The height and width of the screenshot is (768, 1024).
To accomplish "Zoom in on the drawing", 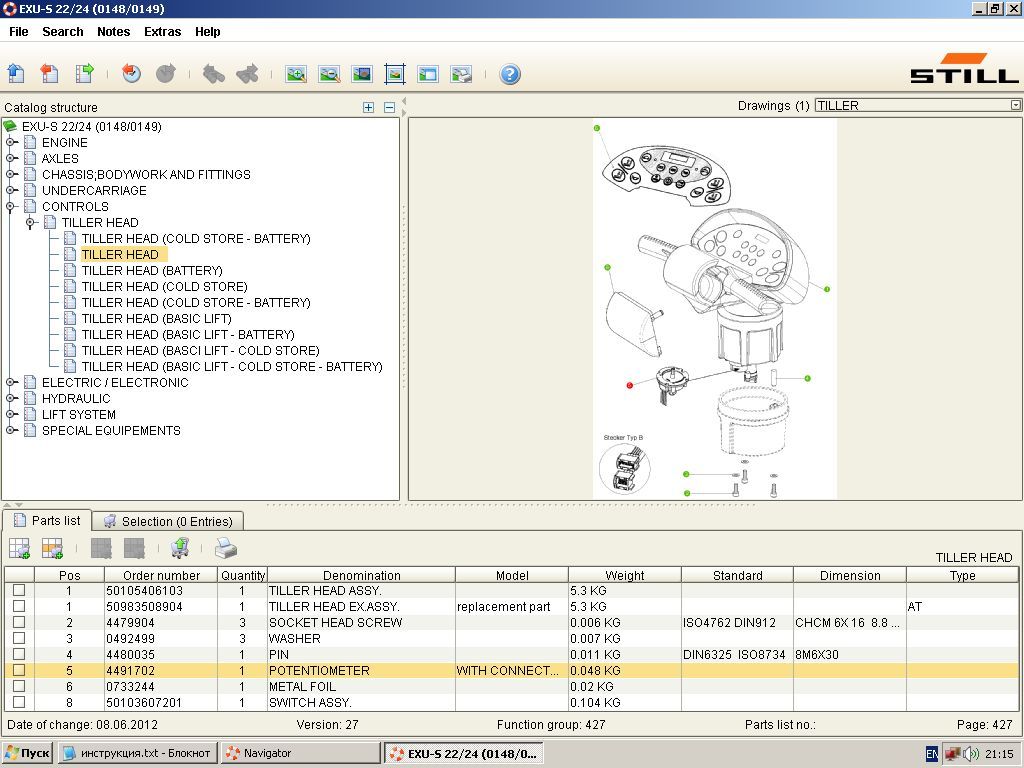I will pos(296,74).
